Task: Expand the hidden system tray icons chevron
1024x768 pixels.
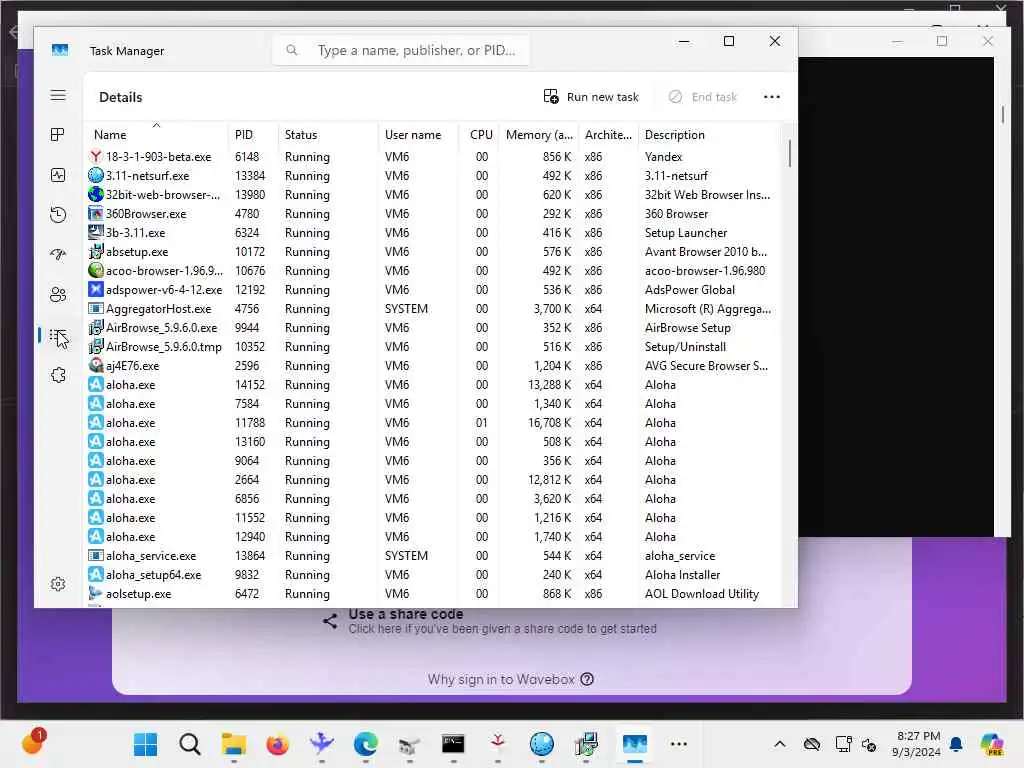Action: [780, 744]
